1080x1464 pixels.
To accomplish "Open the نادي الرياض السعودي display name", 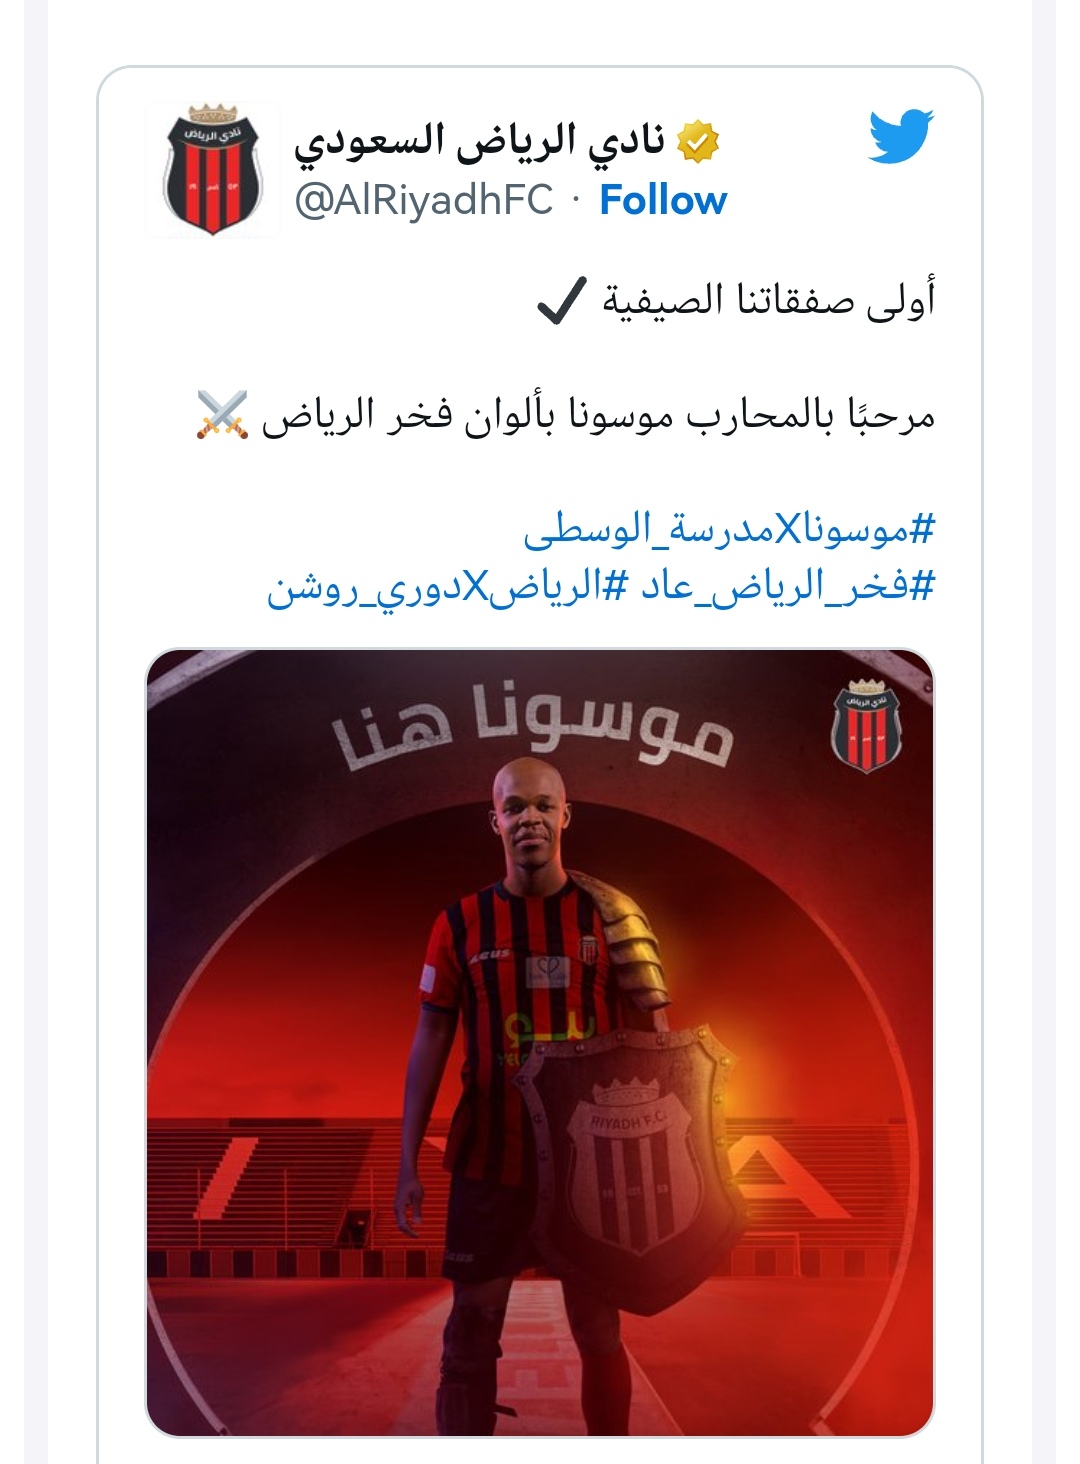I will coord(480,142).
